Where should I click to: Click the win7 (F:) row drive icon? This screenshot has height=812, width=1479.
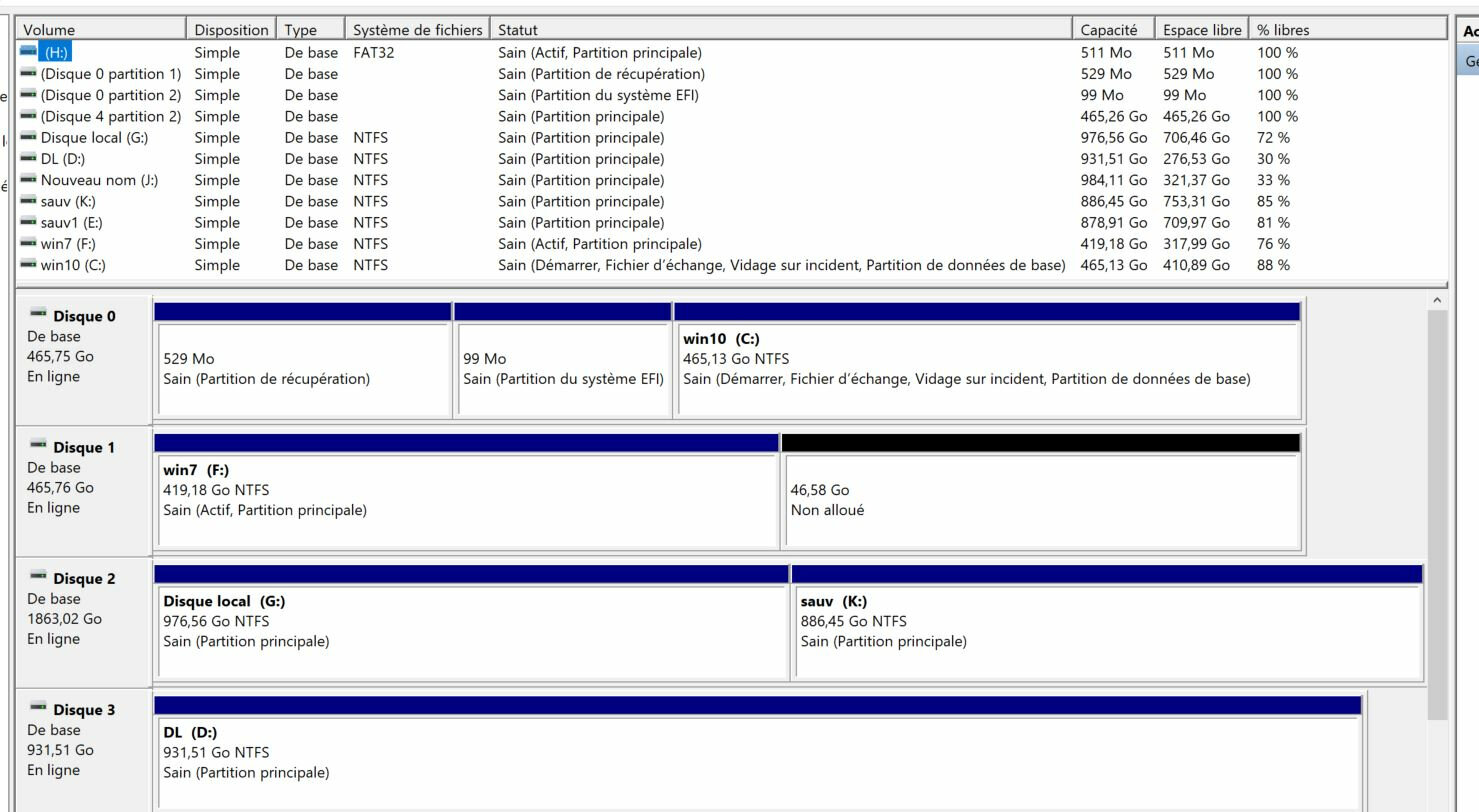pos(28,244)
